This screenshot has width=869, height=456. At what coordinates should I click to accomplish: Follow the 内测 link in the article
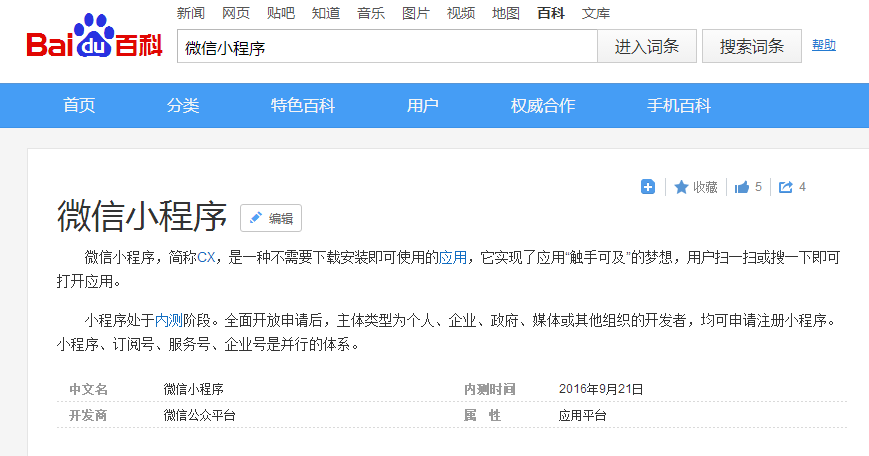(x=168, y=321)
